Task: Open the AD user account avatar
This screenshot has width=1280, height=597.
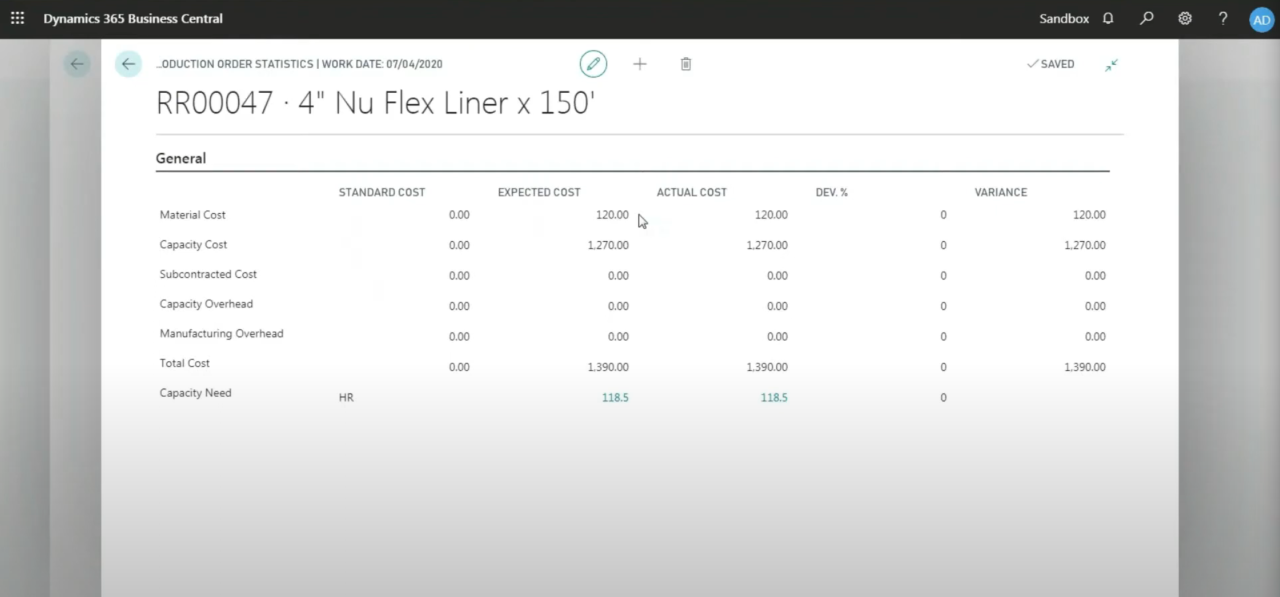Action: point(1261,19)
